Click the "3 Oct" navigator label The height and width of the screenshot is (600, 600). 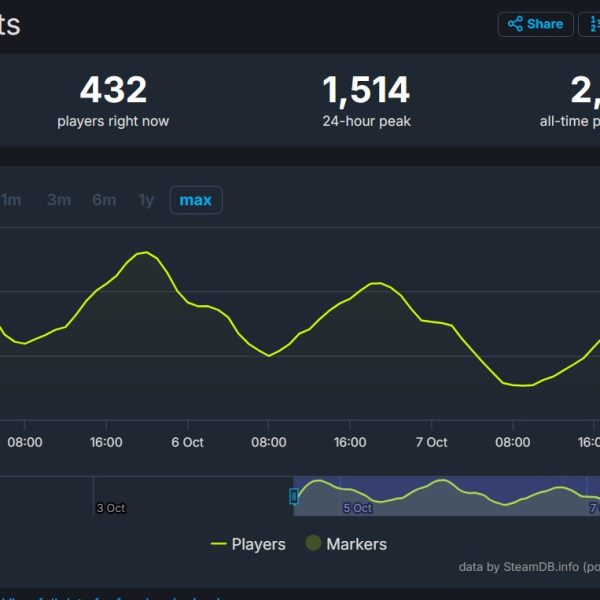[x=111, y=508]
